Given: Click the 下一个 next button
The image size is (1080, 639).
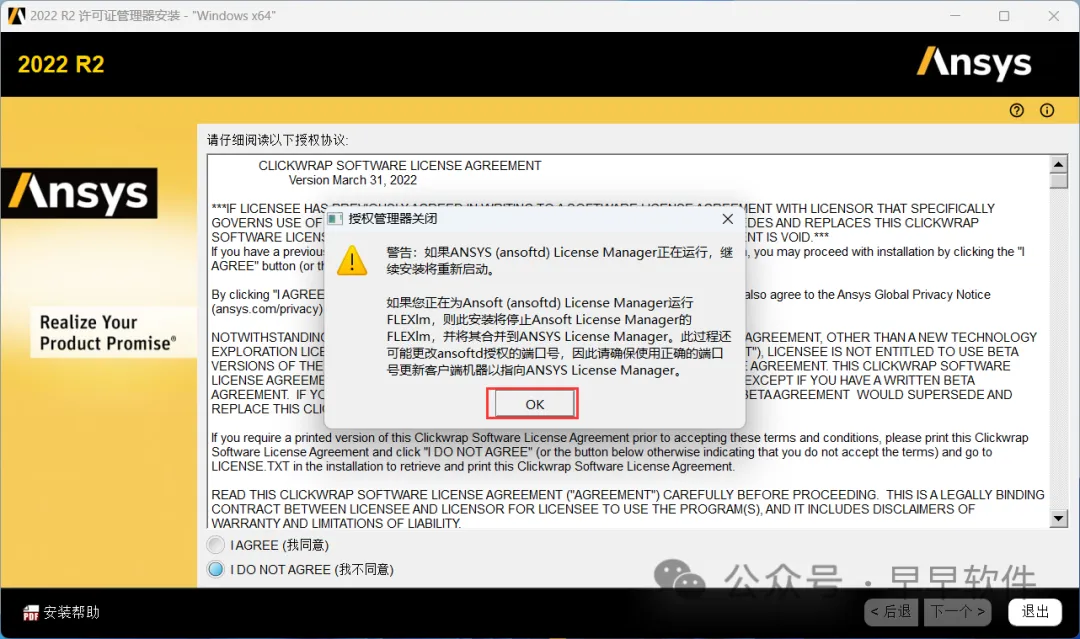Looking at the screenshot, I should click(958, 611).
